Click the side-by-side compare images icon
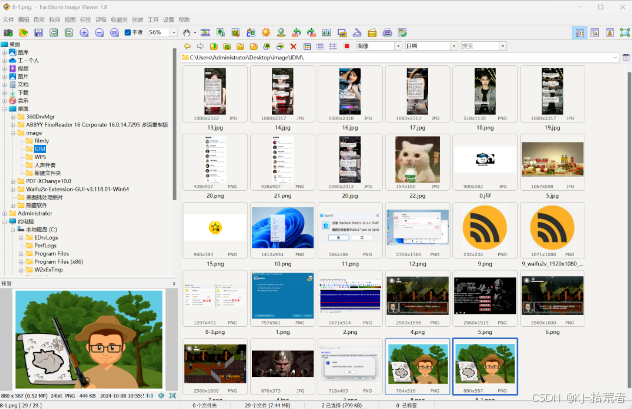The image size is (632, 409). pos(326,33)
